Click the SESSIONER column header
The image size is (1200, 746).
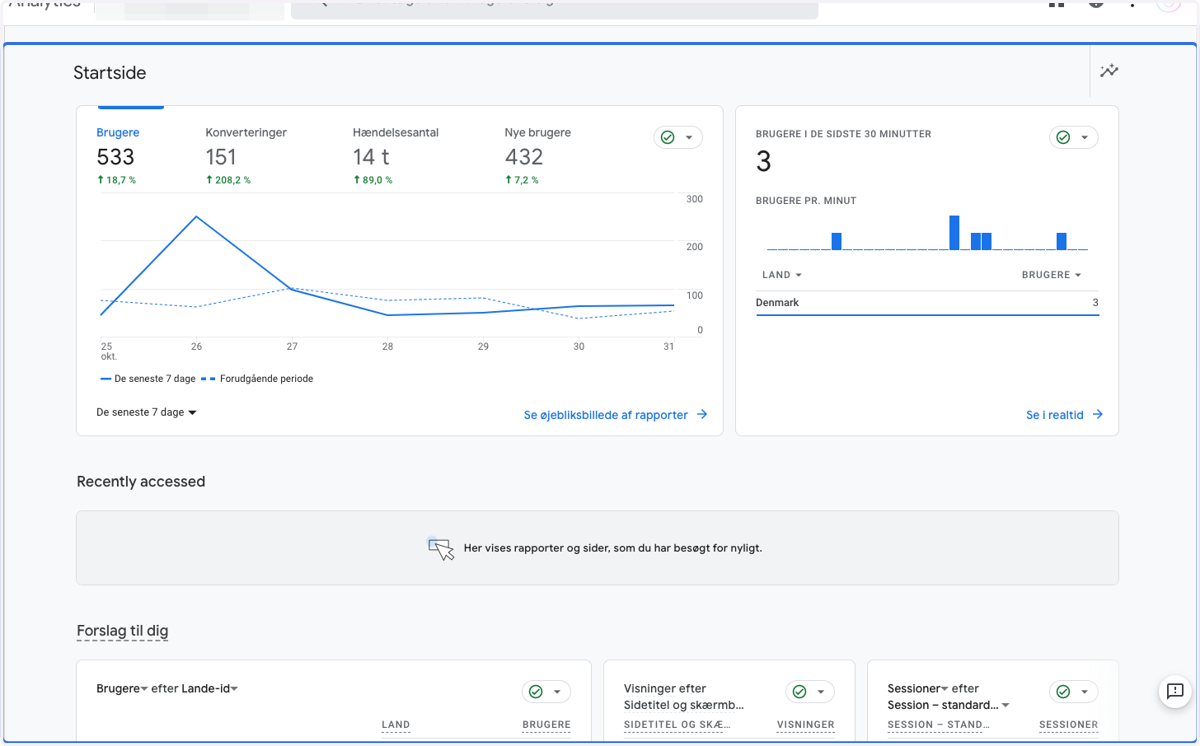coord(1069,725)
